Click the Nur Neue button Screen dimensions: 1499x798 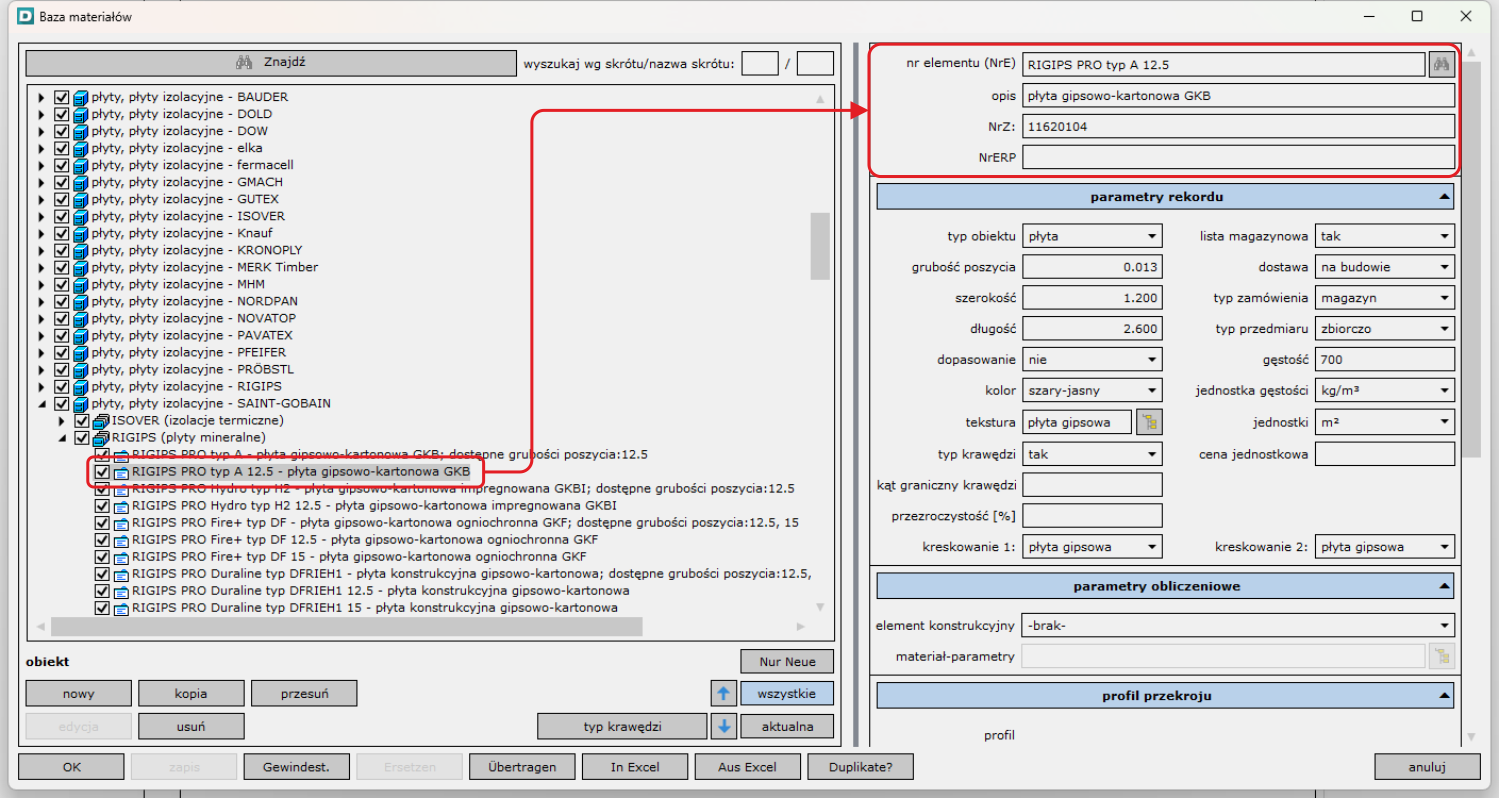[787, 661]
